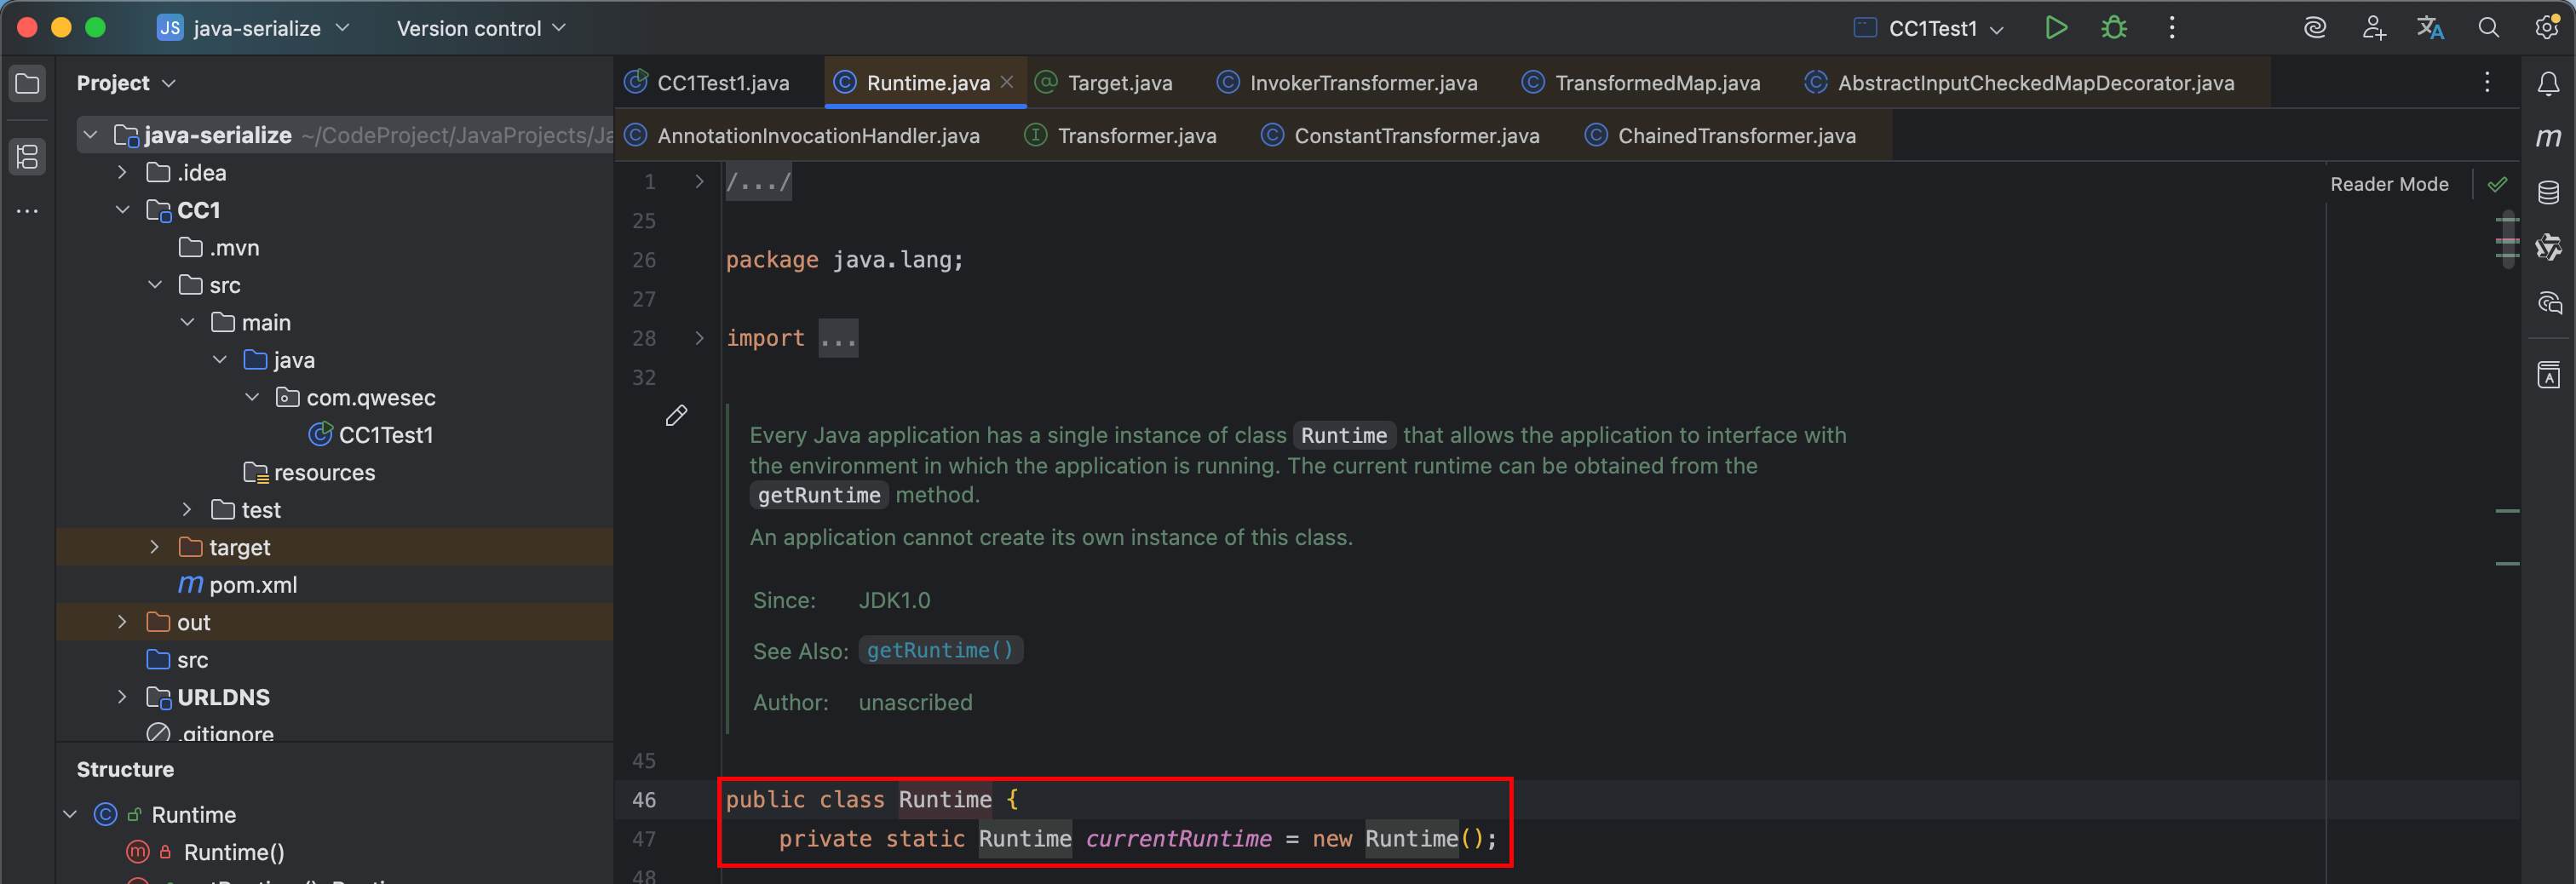Open the Notifications bell panel
Screen dimensions: 2576x884
2548,84
